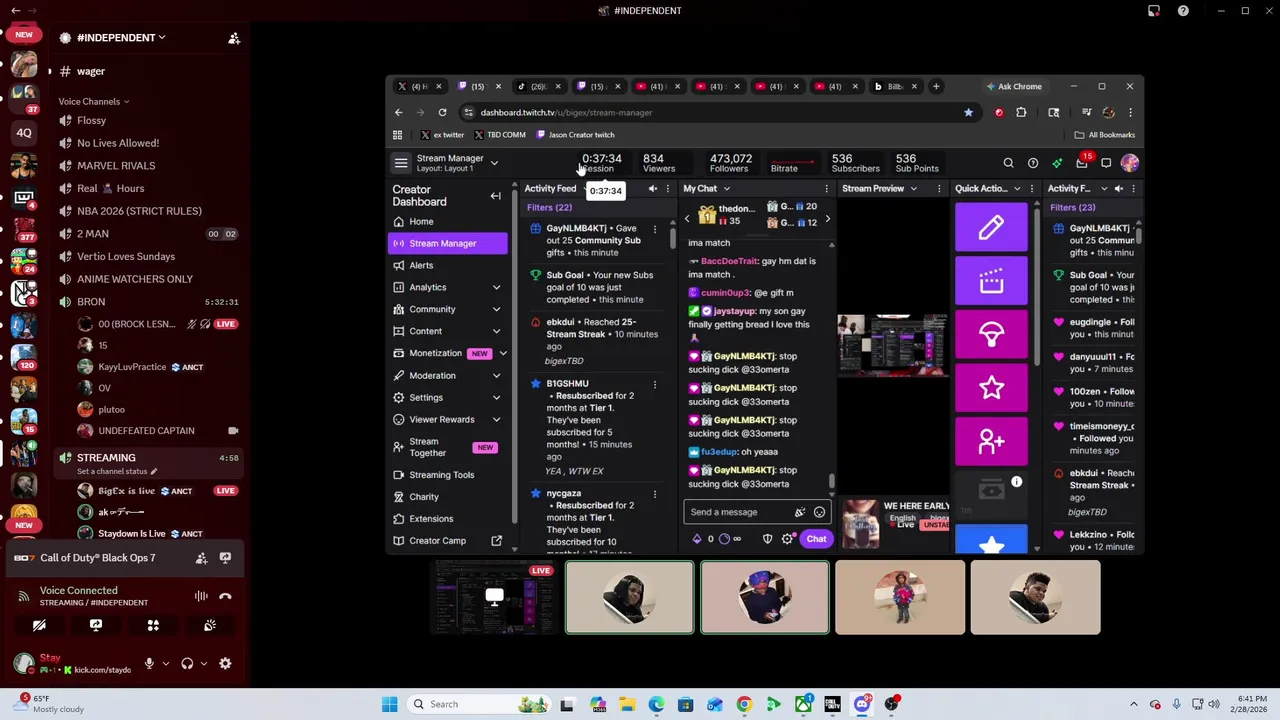Open ex twitter bookmark
Screen dimensions: 1280x720
pos(442,135)
